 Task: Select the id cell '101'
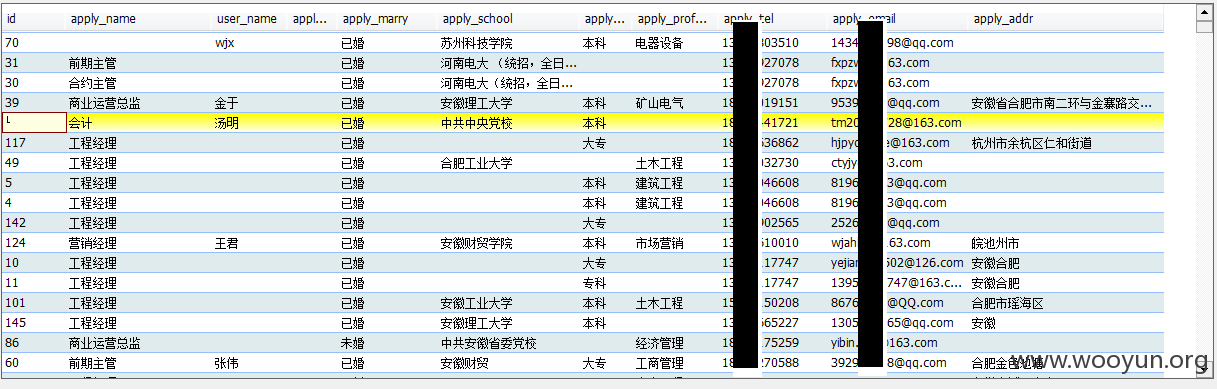click(15, 303)
